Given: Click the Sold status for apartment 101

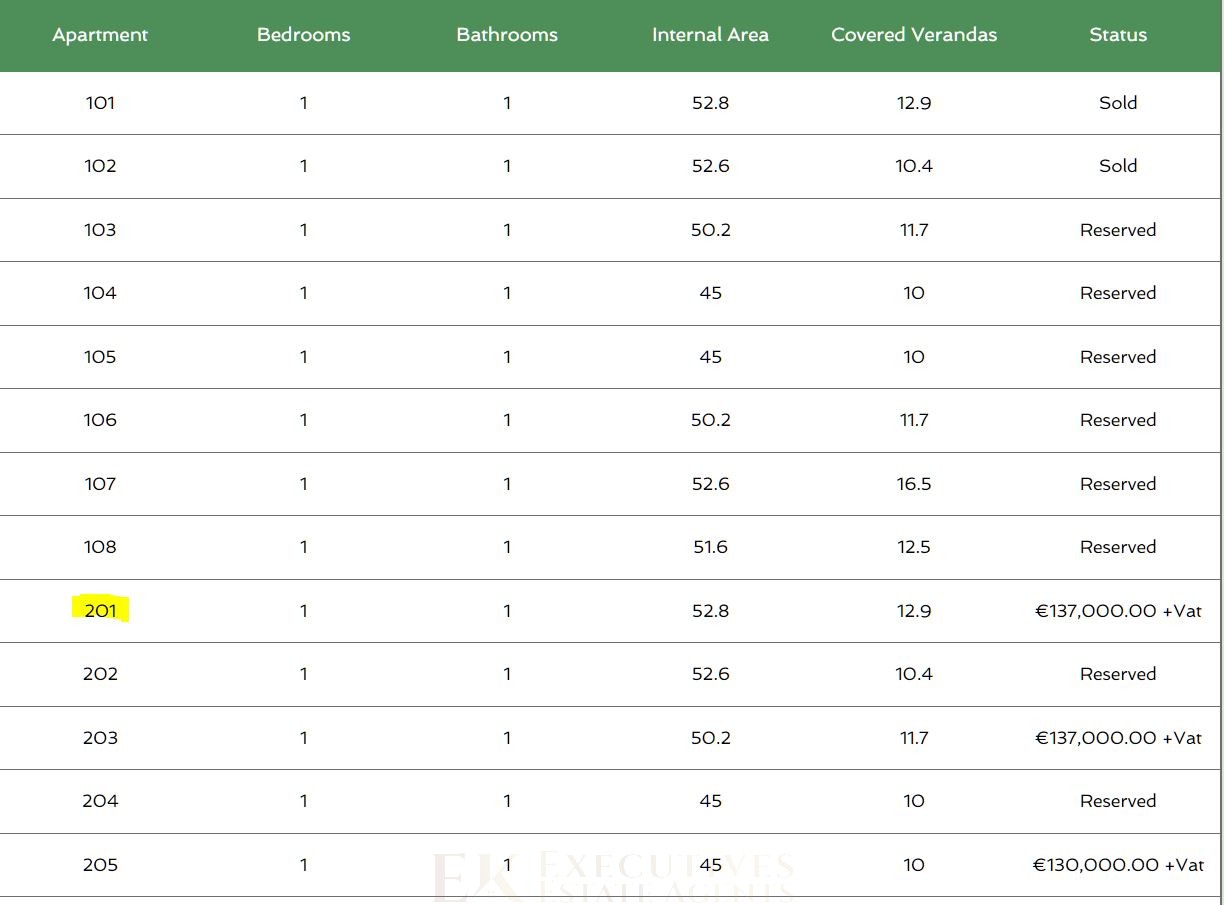Looking at the screenshot, I should [1118, 103].
